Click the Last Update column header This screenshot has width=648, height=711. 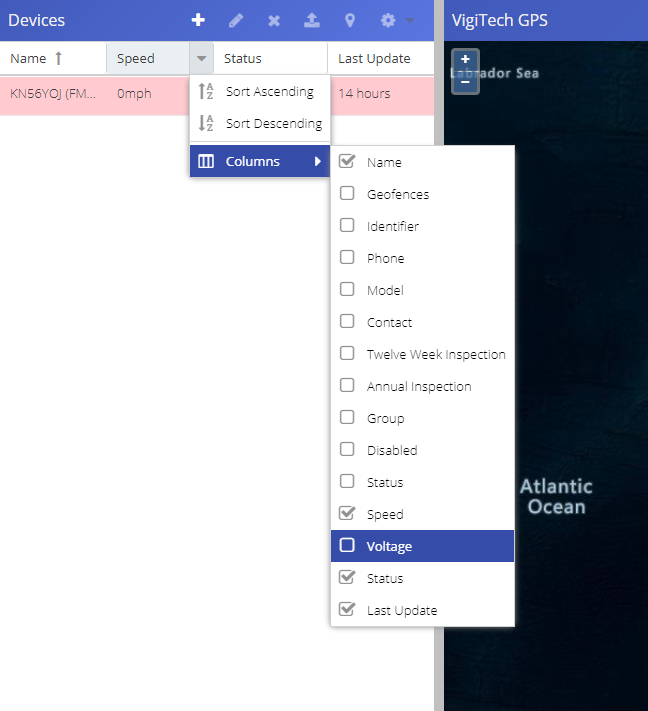[x=374, y=59]
